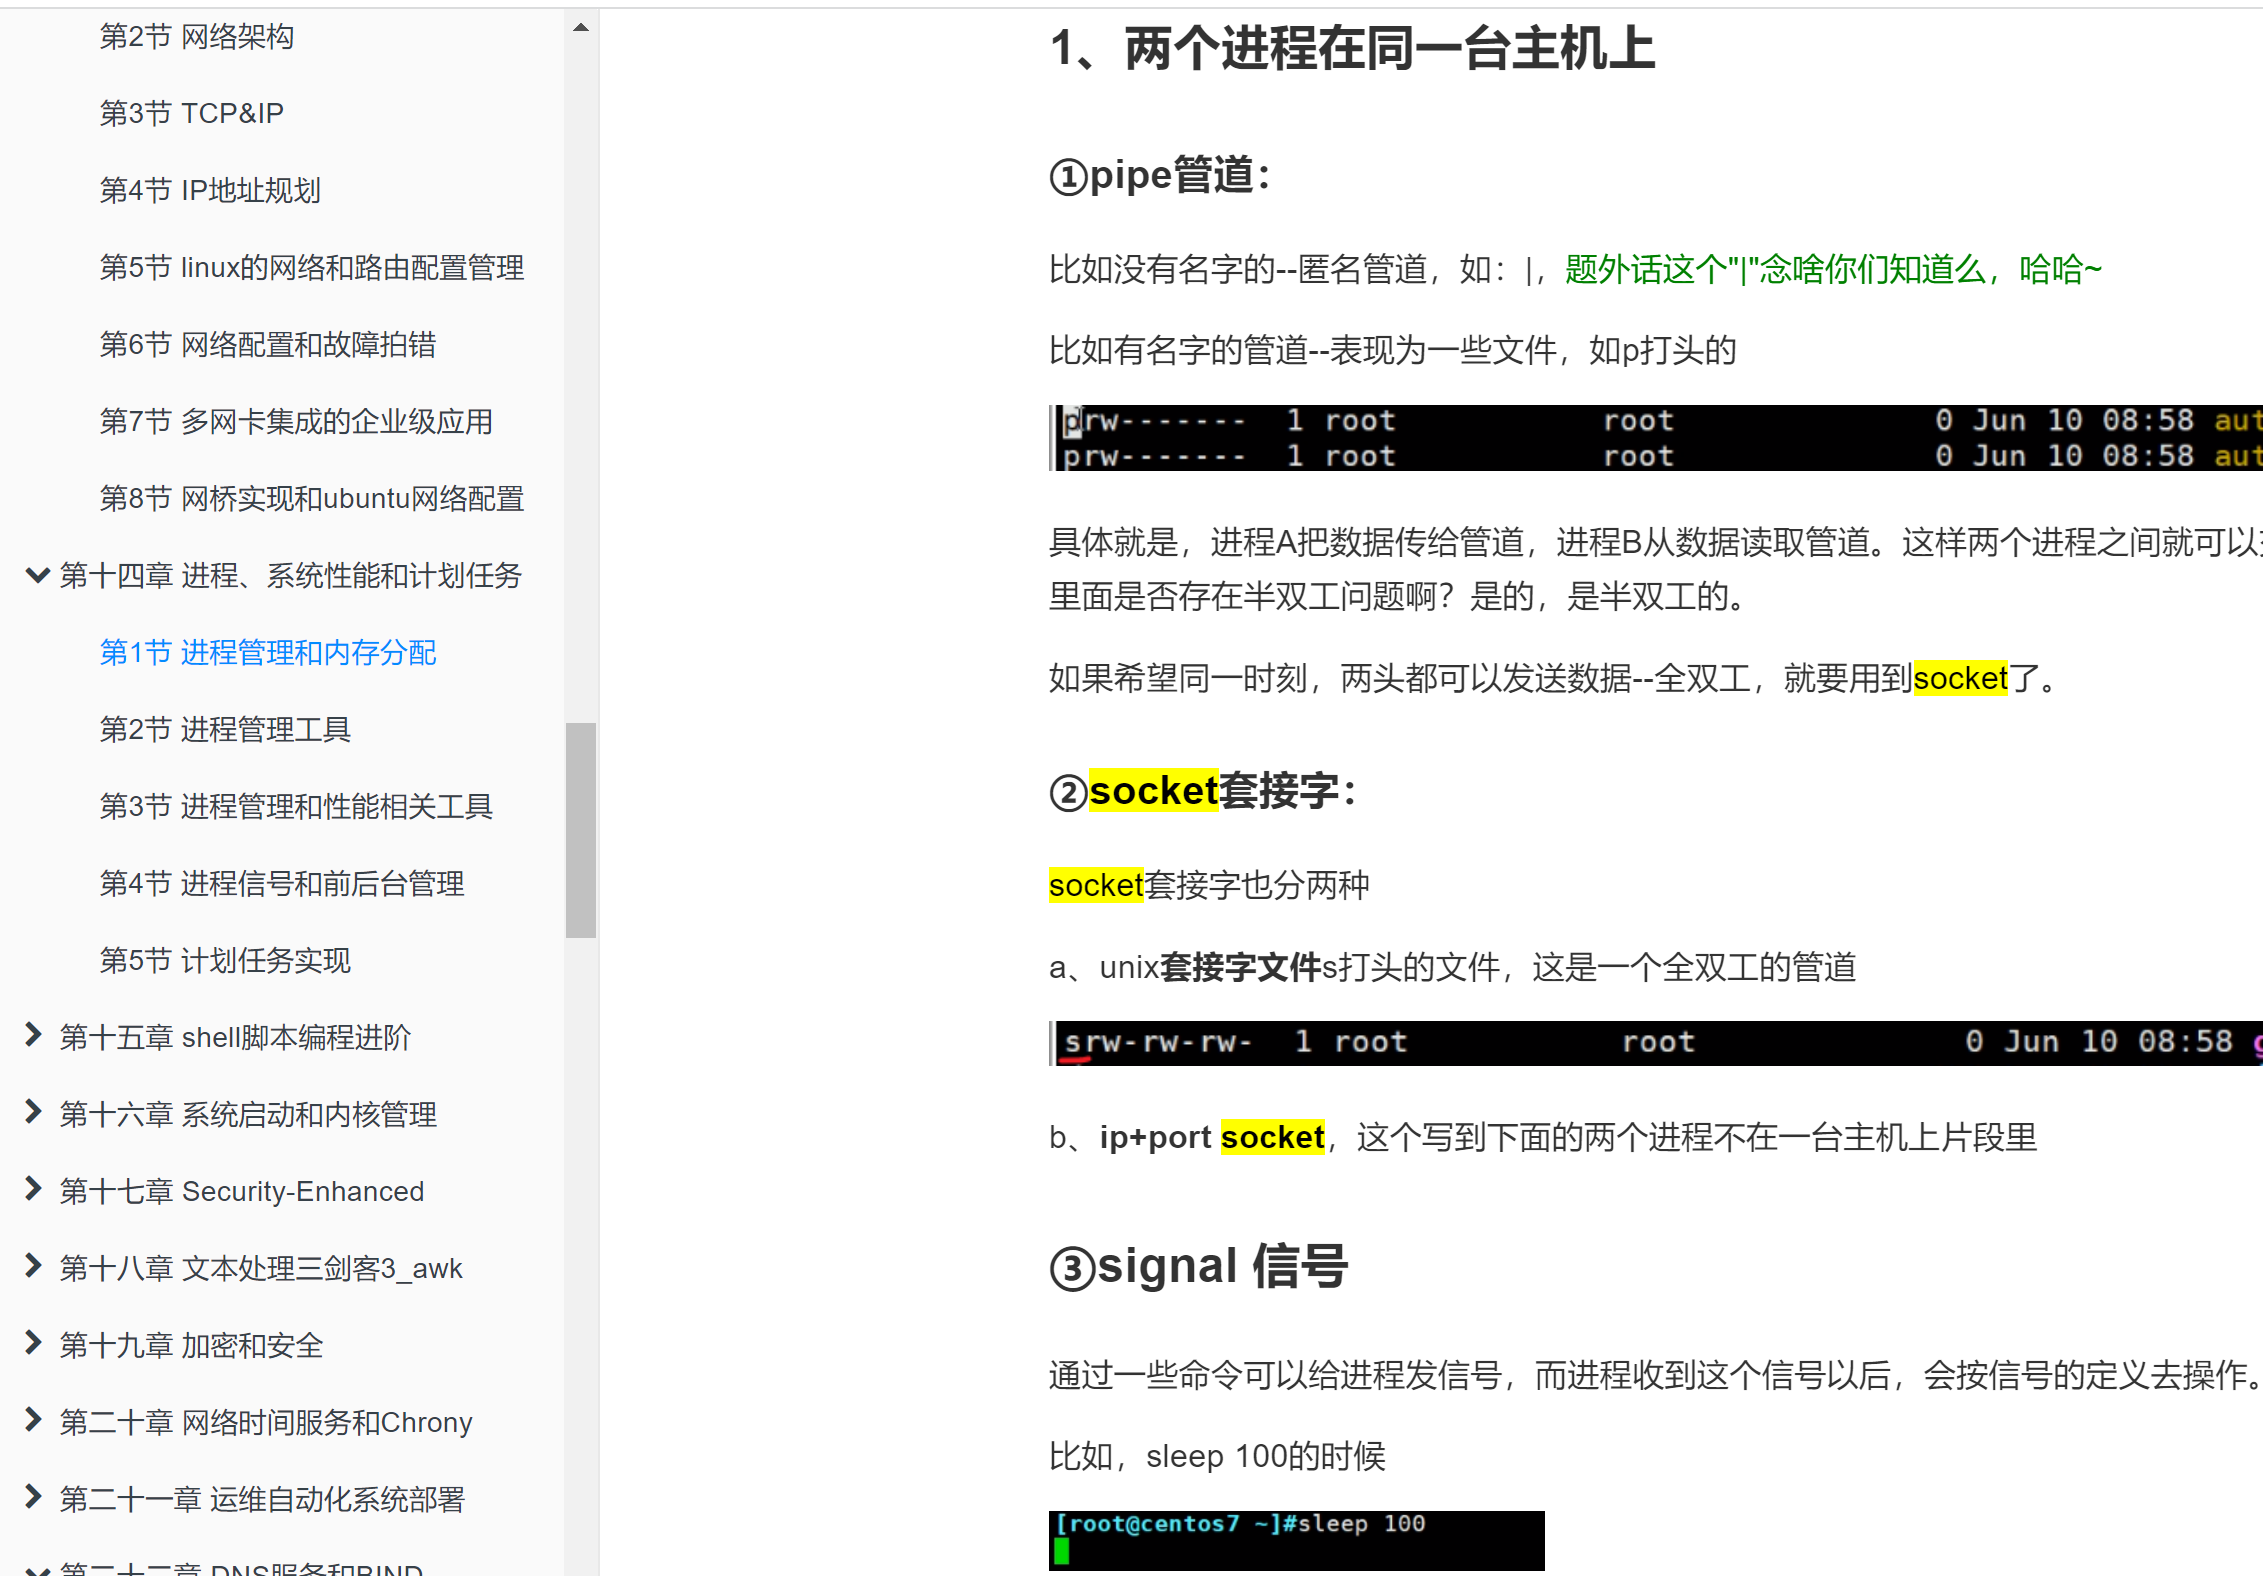Click the sidebar scrollbar thumb
Image resolution: width=2263 pixels, height=1576 pixels.
(580, 830)
